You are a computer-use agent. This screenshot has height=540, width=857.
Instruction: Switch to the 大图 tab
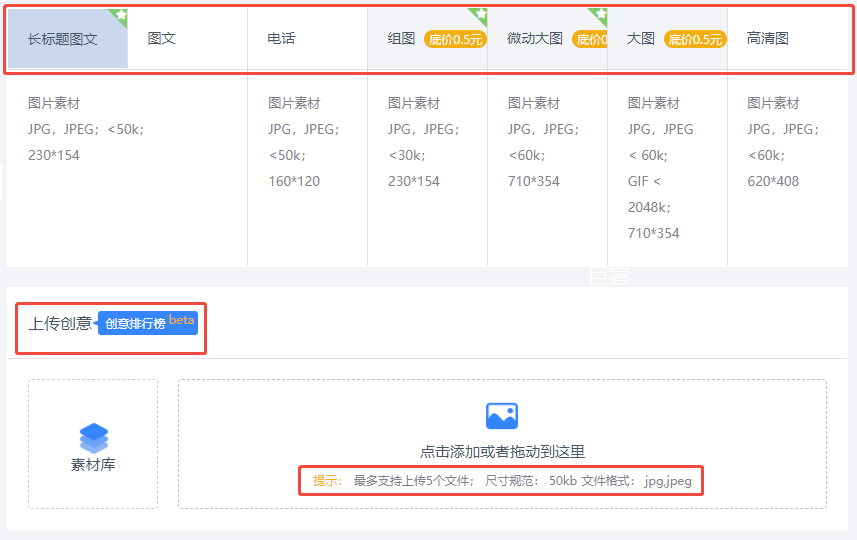641,39
